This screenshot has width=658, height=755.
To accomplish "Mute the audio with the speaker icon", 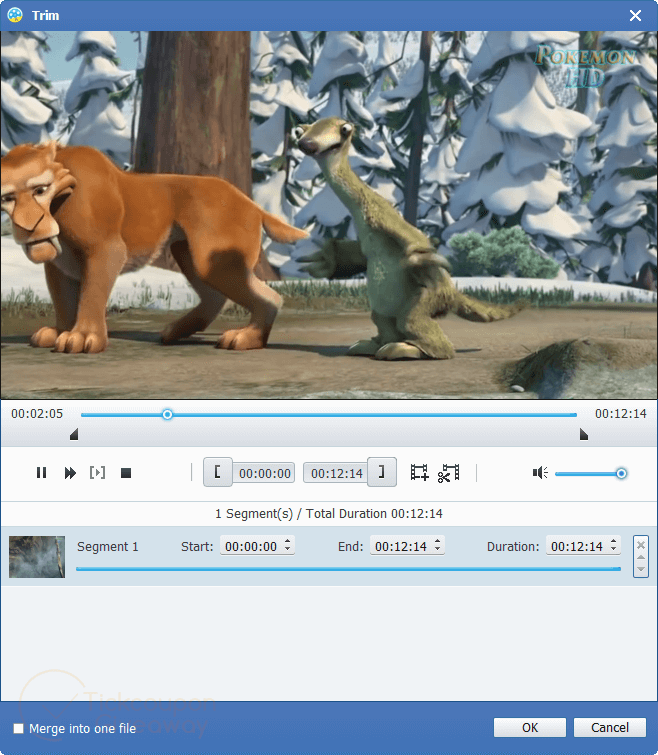I will [x=540, y=473].
